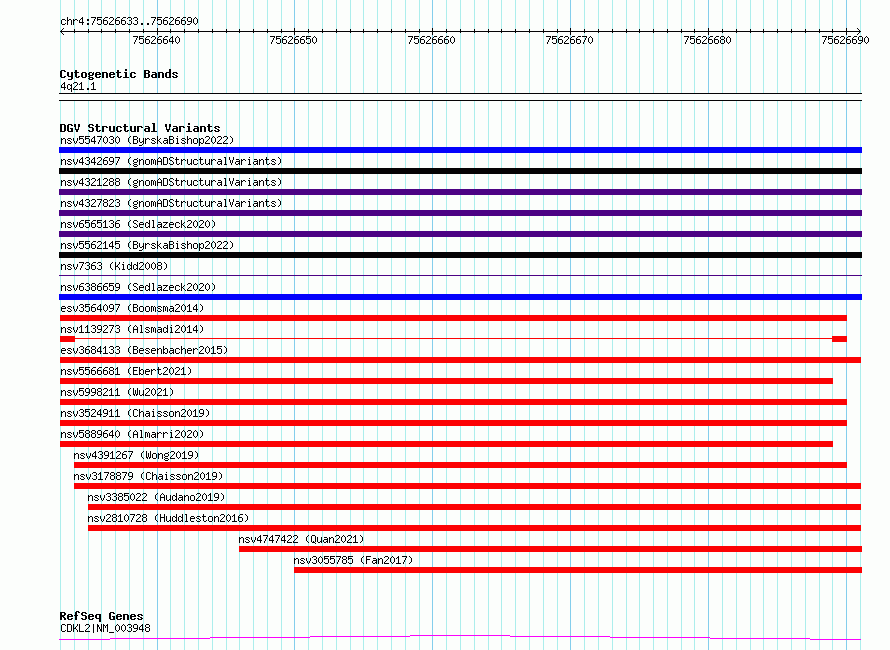
Task: Click nsv4391267 (Wong2019) variant label
Action: tap(136, 455)
